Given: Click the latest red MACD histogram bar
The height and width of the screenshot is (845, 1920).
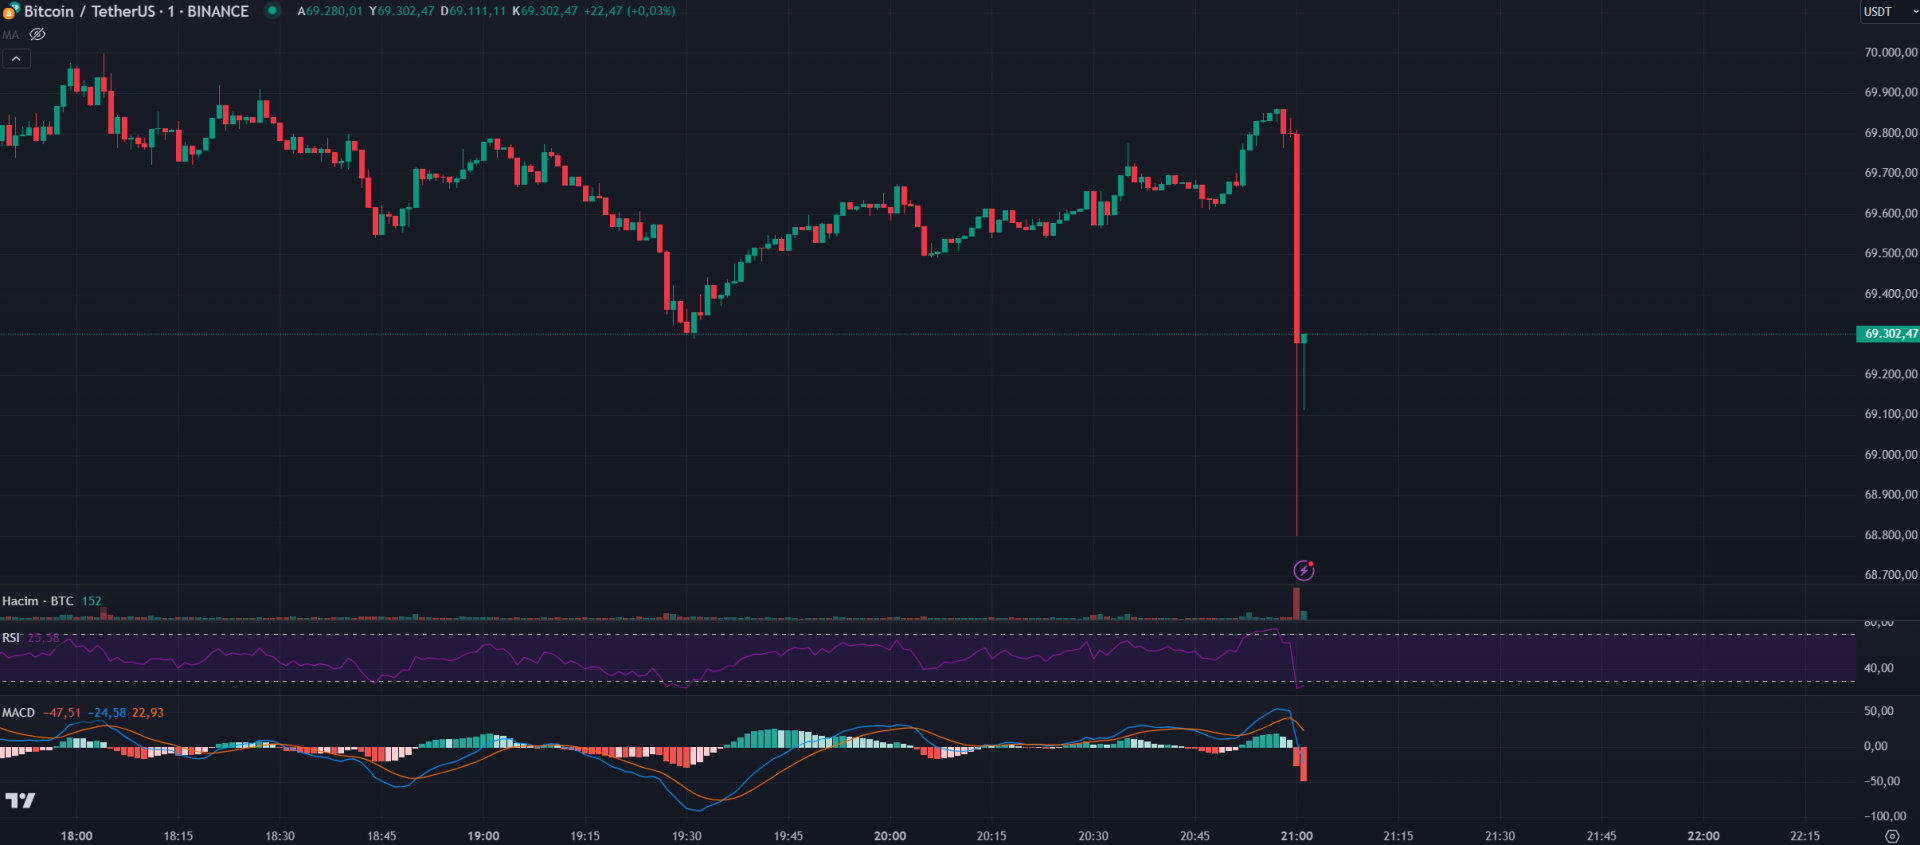Looking at the screenshot, I should (1304, 764).
